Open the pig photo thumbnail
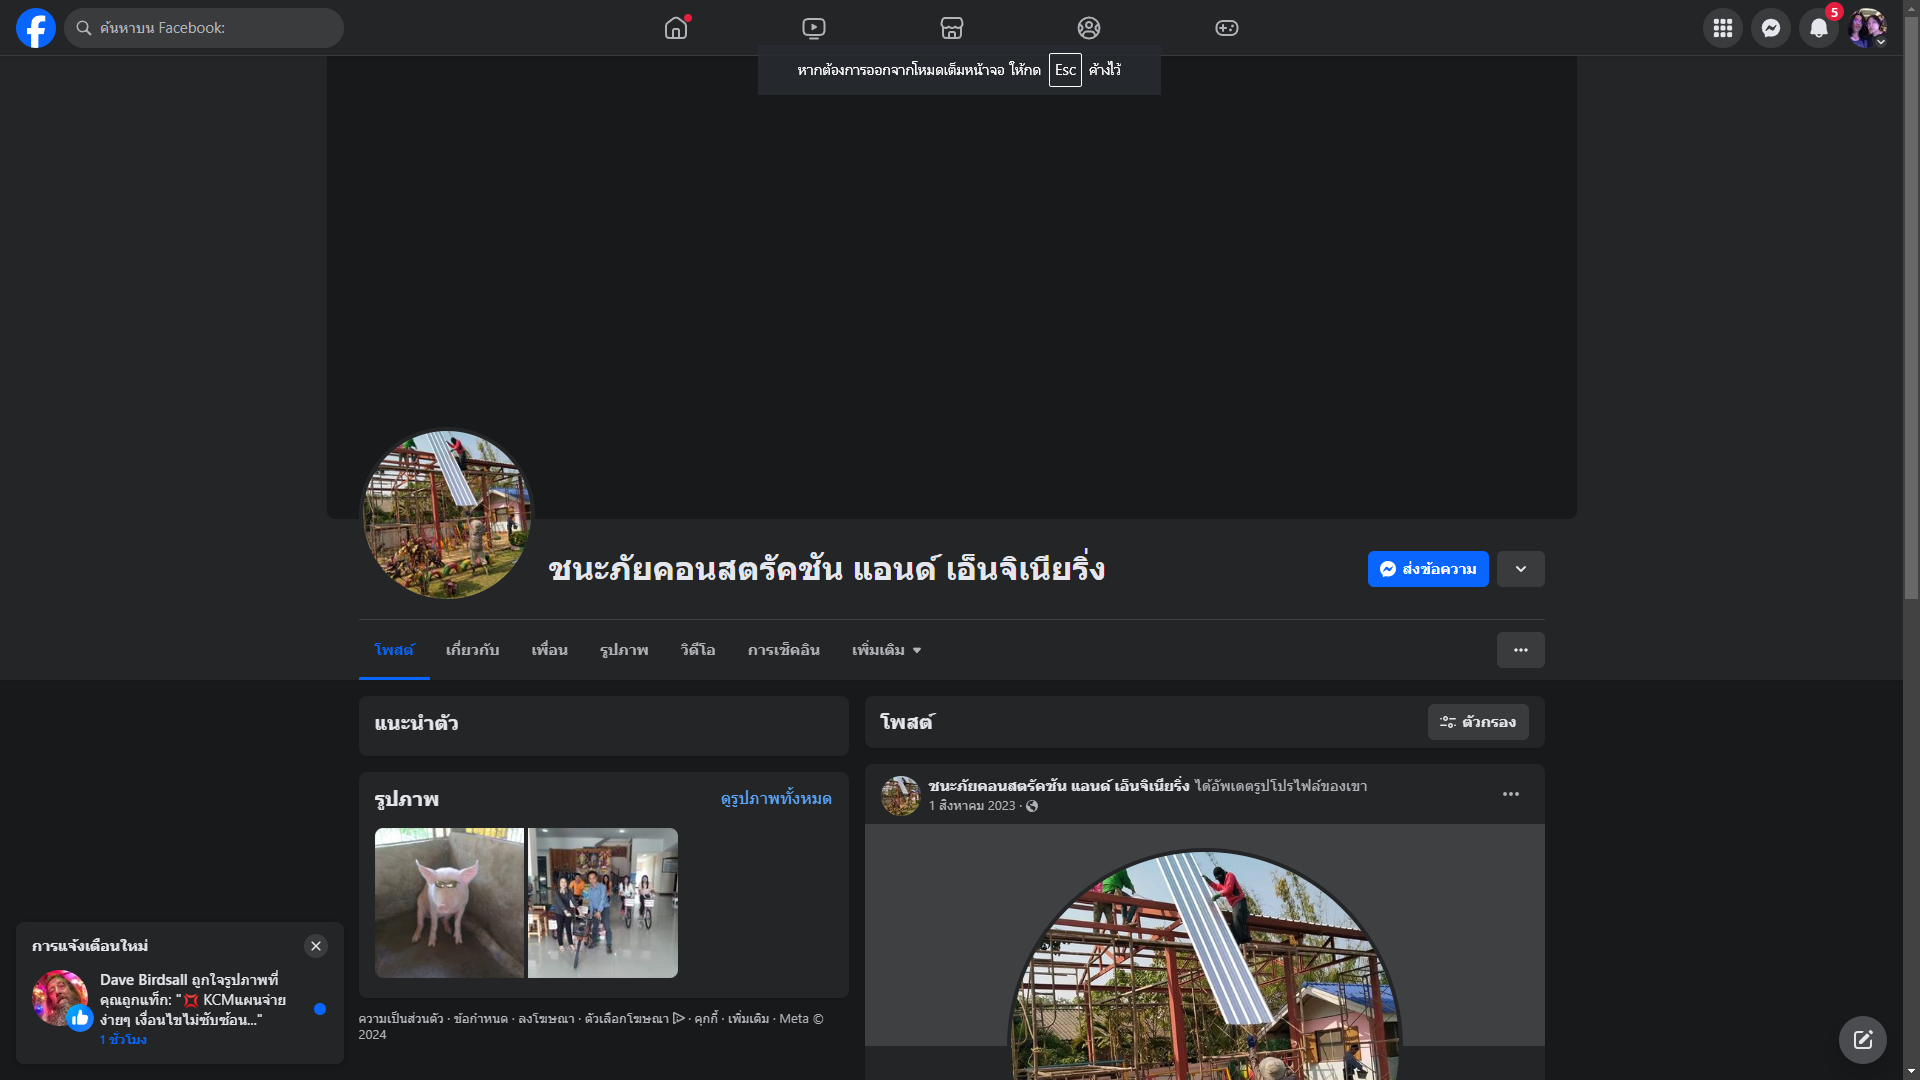This screenshot has width=1920, height=1080. point(449,903)
